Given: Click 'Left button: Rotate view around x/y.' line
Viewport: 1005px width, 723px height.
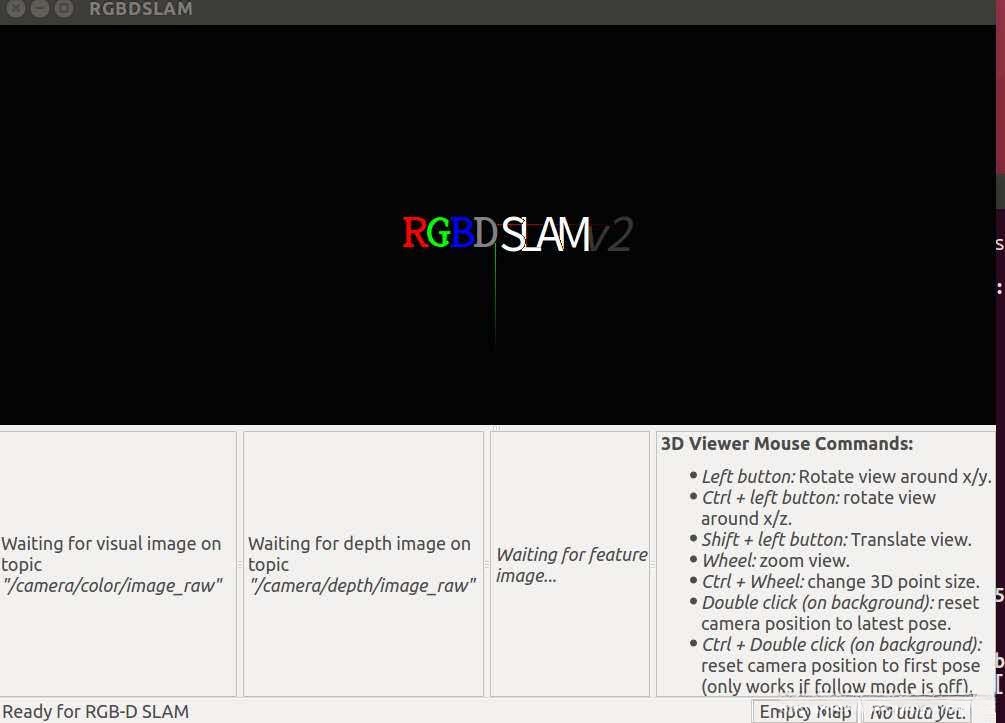Looking at the screenshot, I should 846,477.
